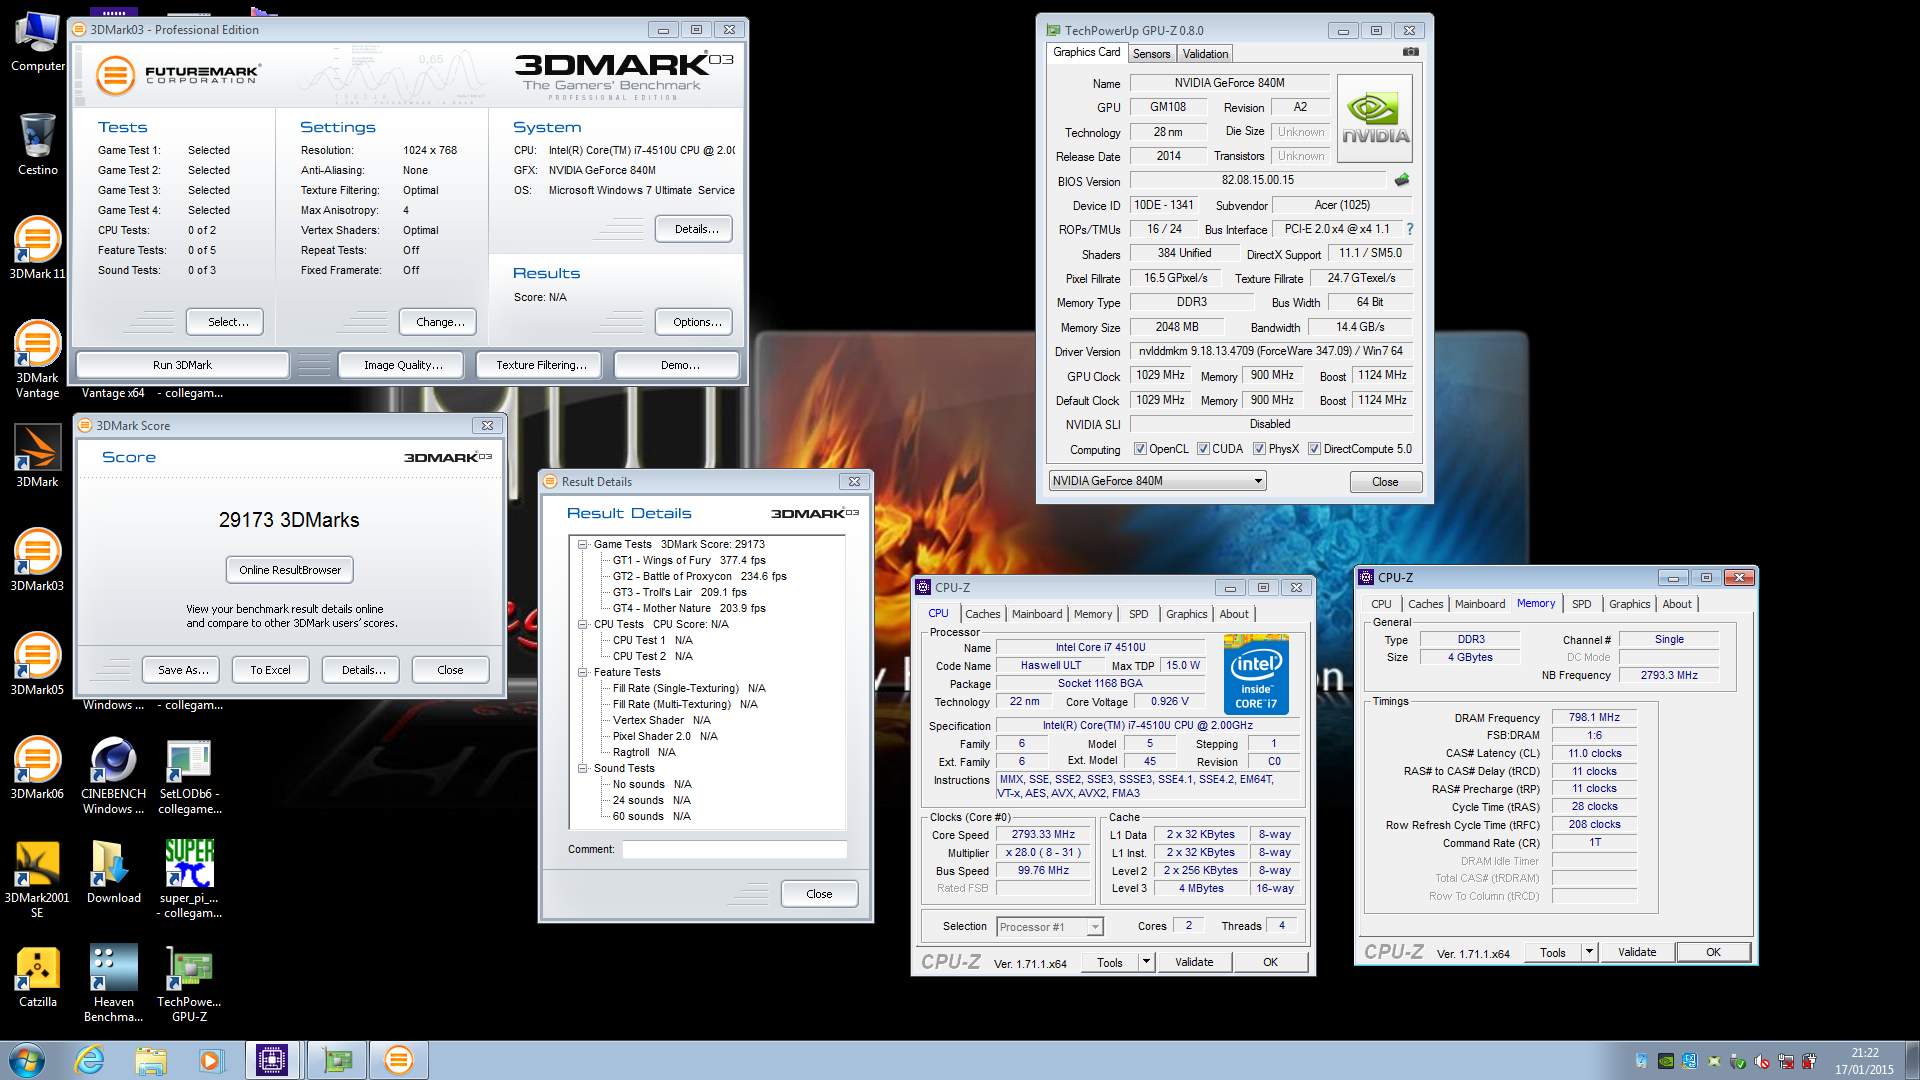Launch the Heaven Benchmark desktop shortcut
Screen dimensions: 1920x1080
click(x=113, y=983)
